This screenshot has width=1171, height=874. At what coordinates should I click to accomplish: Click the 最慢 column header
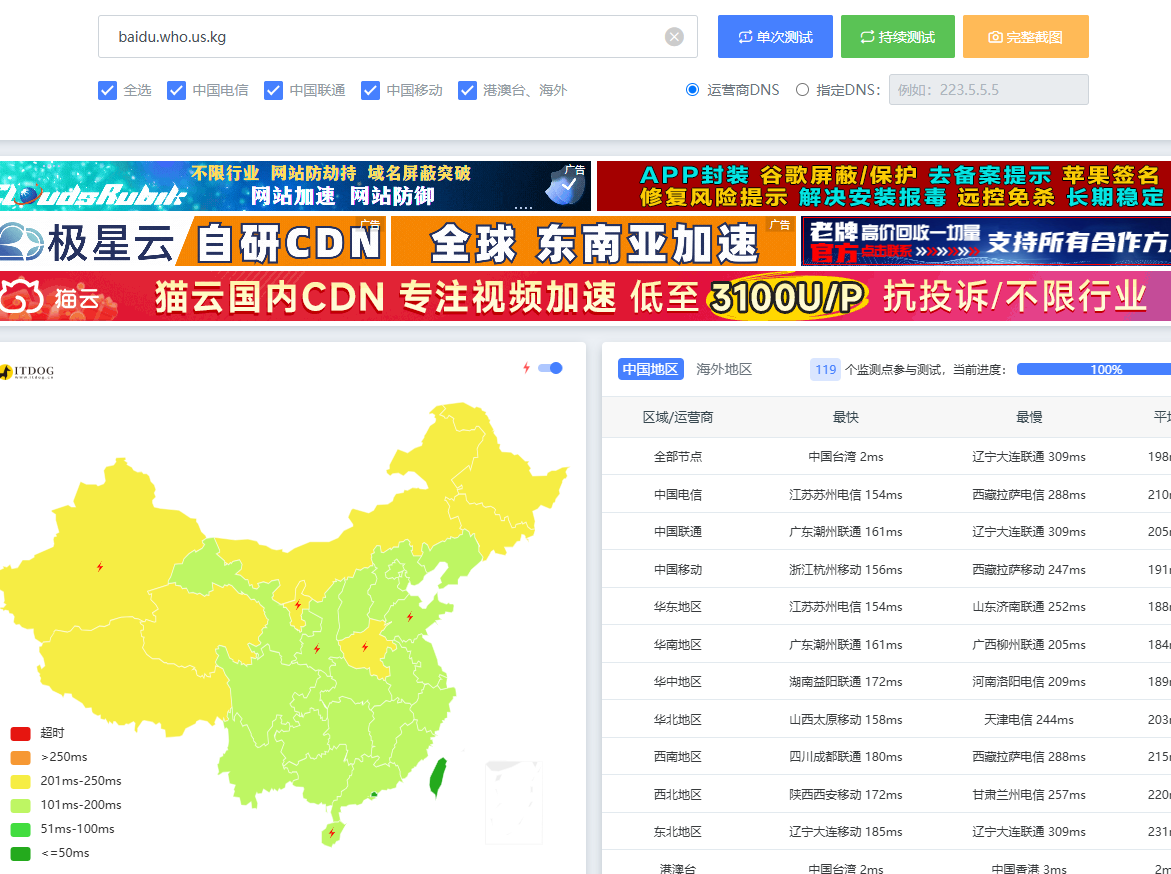[1029, 418]
